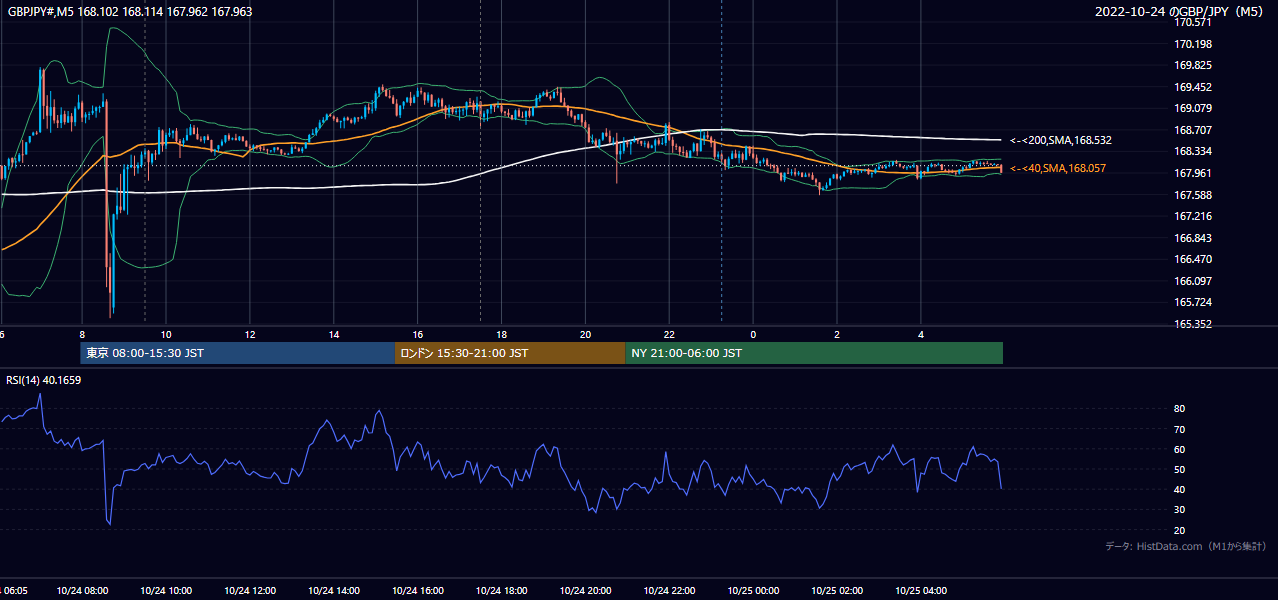Click the 165.352 price axis label
Image resolution: width=1278 pixels, height=600 pixels.
pyautogui.click(x=1193, y=324)
